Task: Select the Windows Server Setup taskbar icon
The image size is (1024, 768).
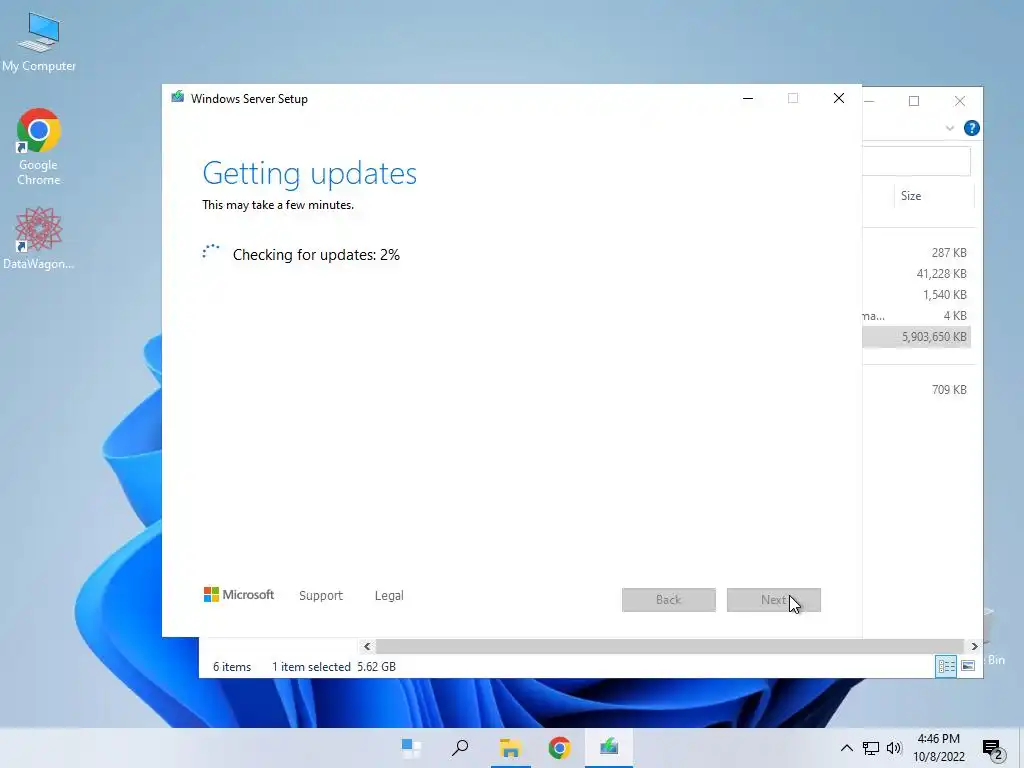Action: click(x=609, y=746)
